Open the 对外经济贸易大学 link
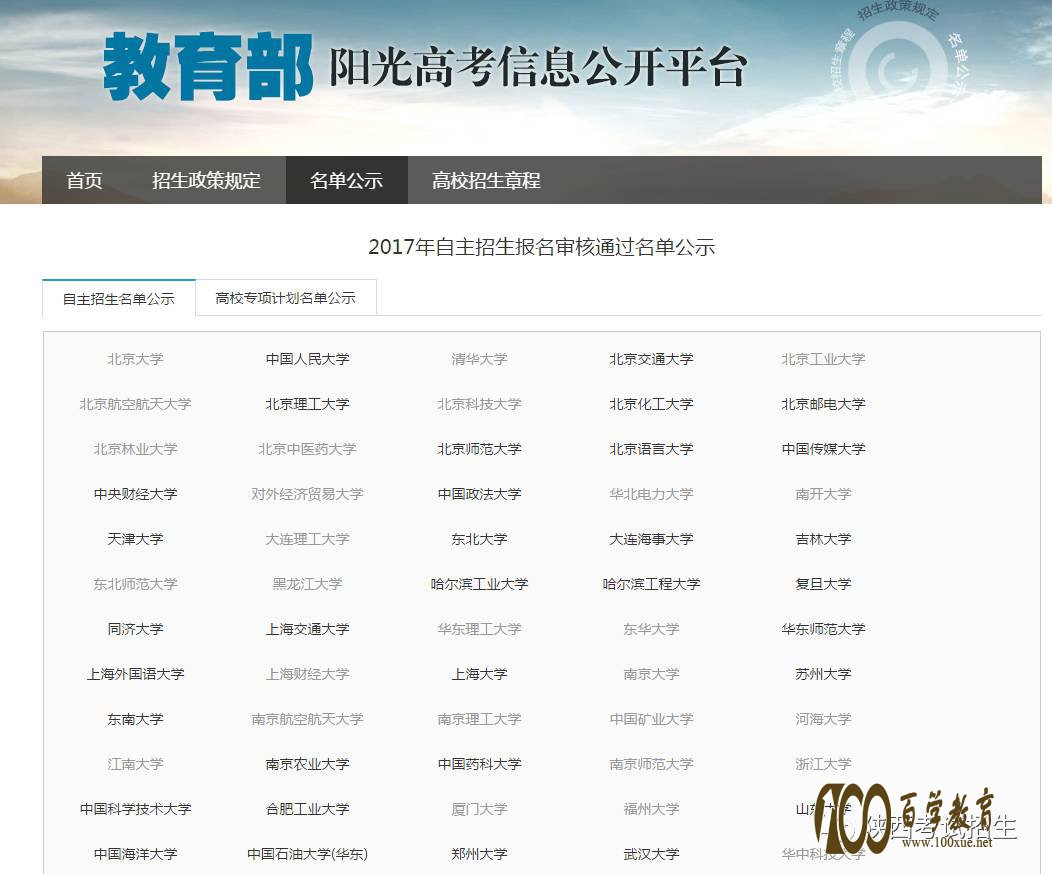Image resolution: width=1052 pixels, height=874 pixels. 307,494
